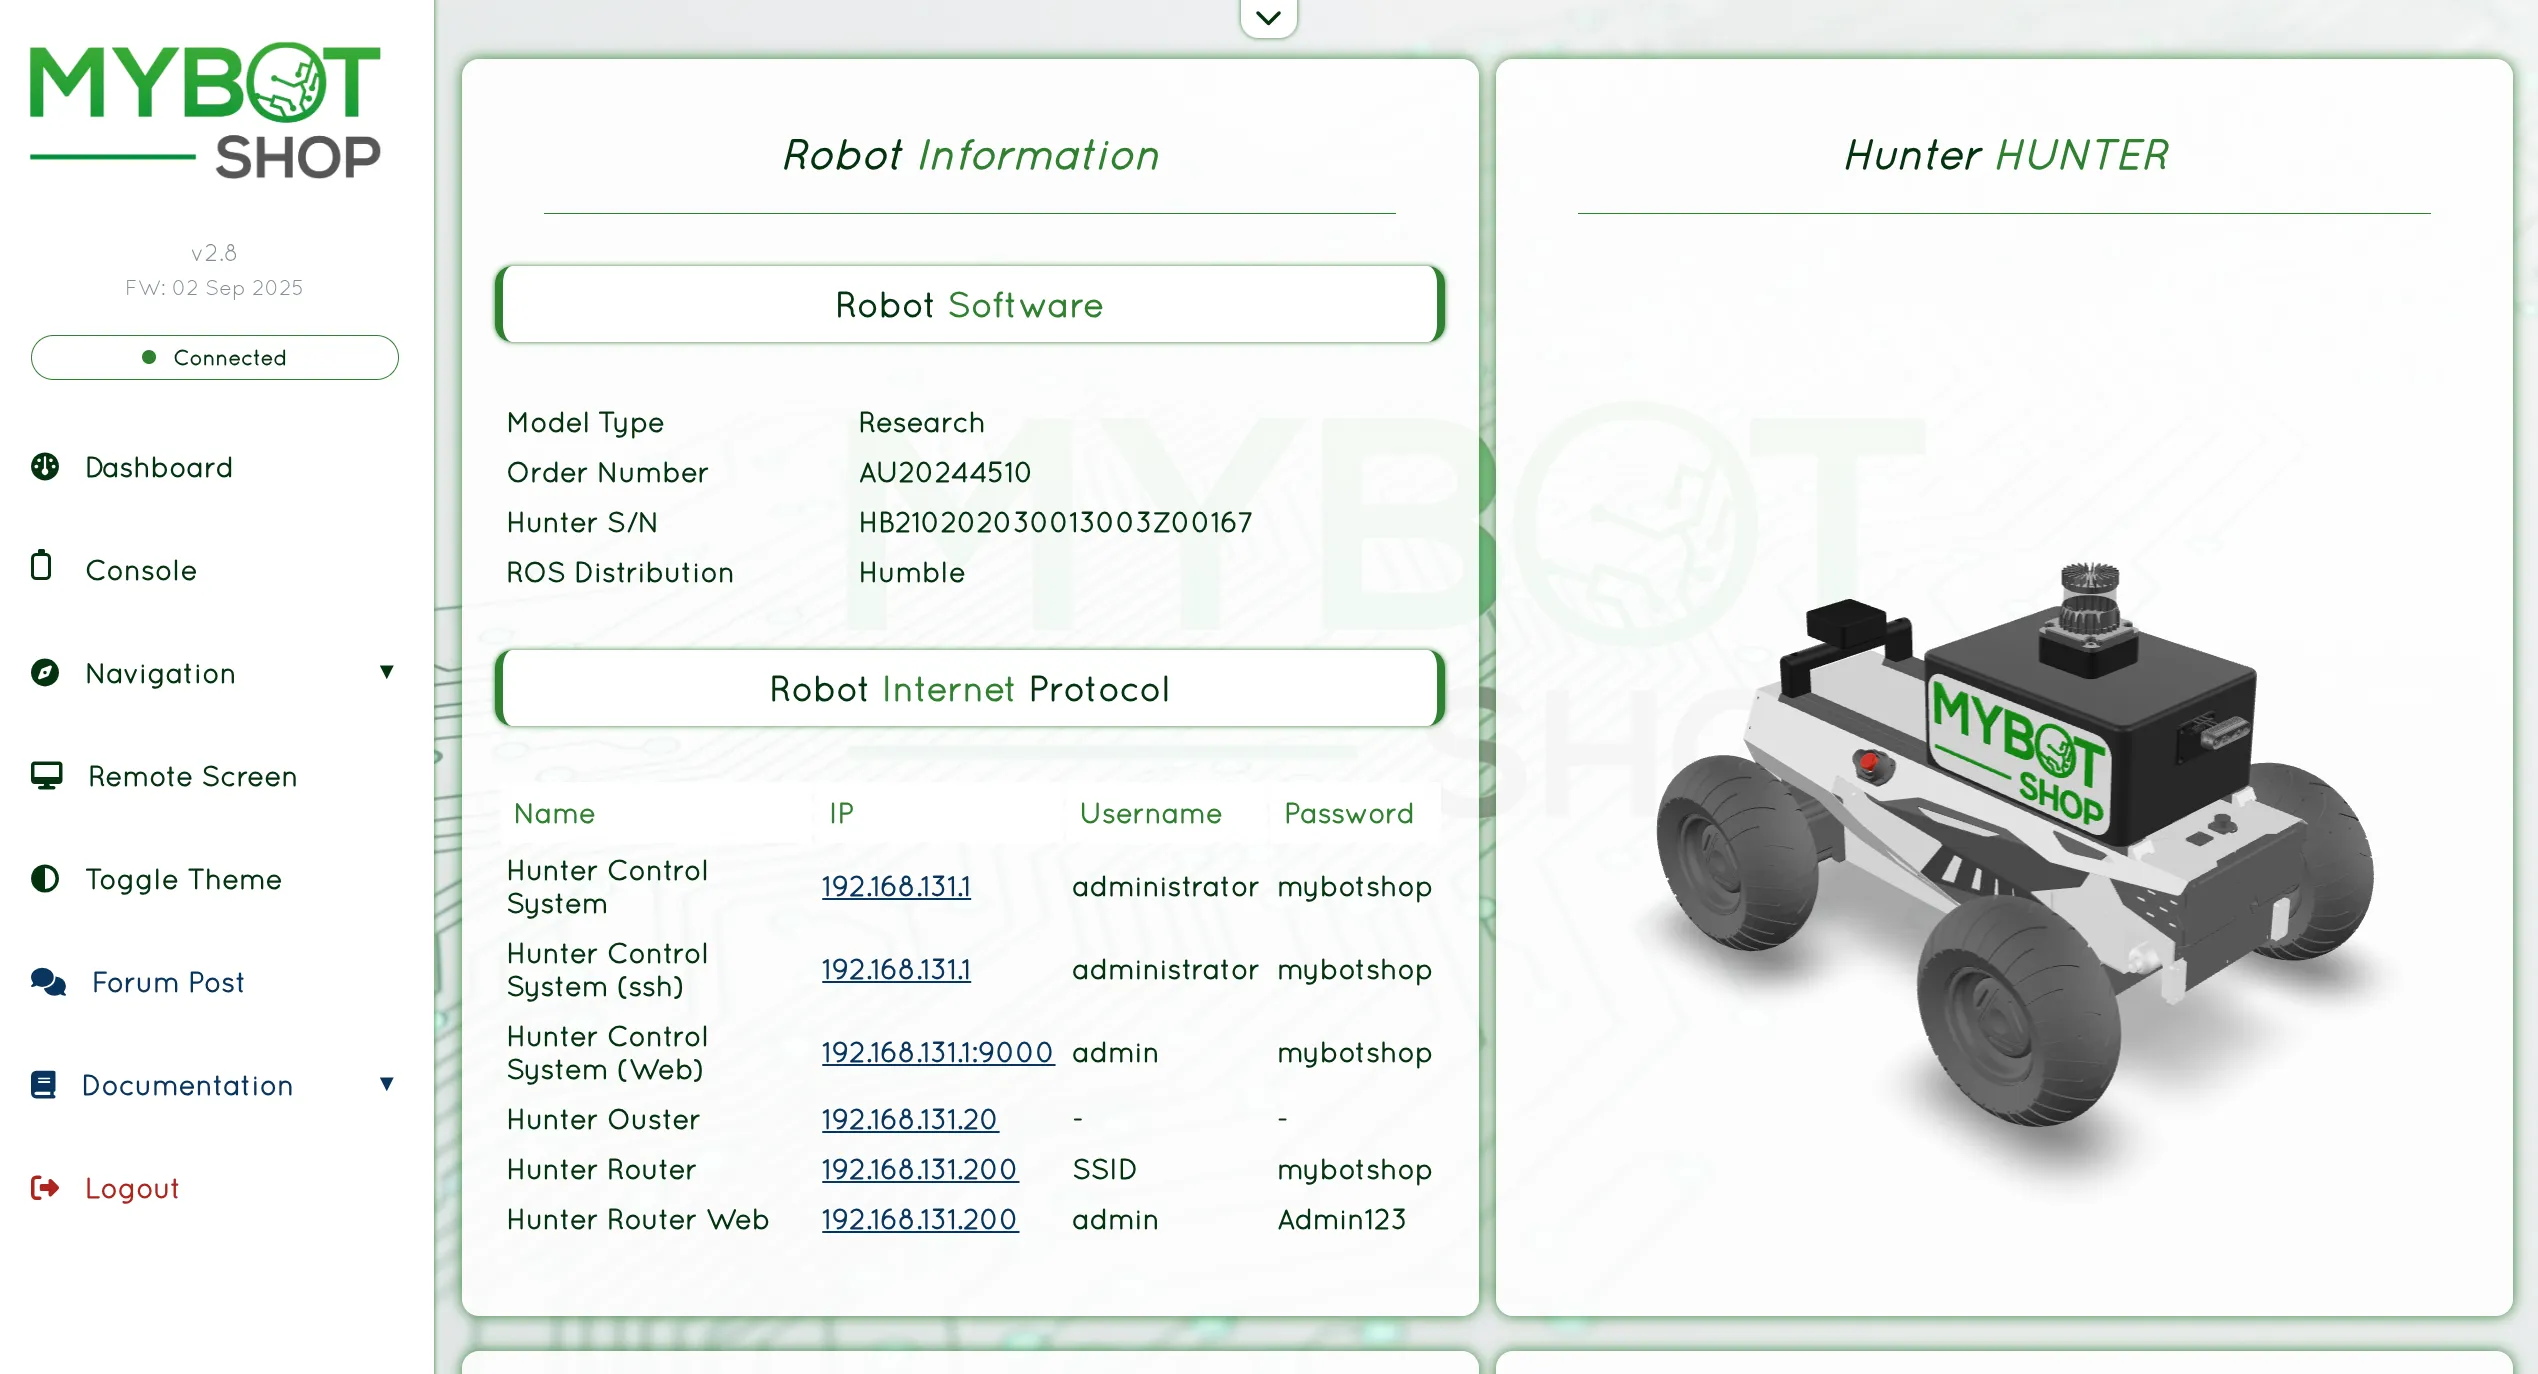This screenshot has width=2538, height=1374.
Task: Click the Dashboard gauge icon
Action: tap(45, 467)
